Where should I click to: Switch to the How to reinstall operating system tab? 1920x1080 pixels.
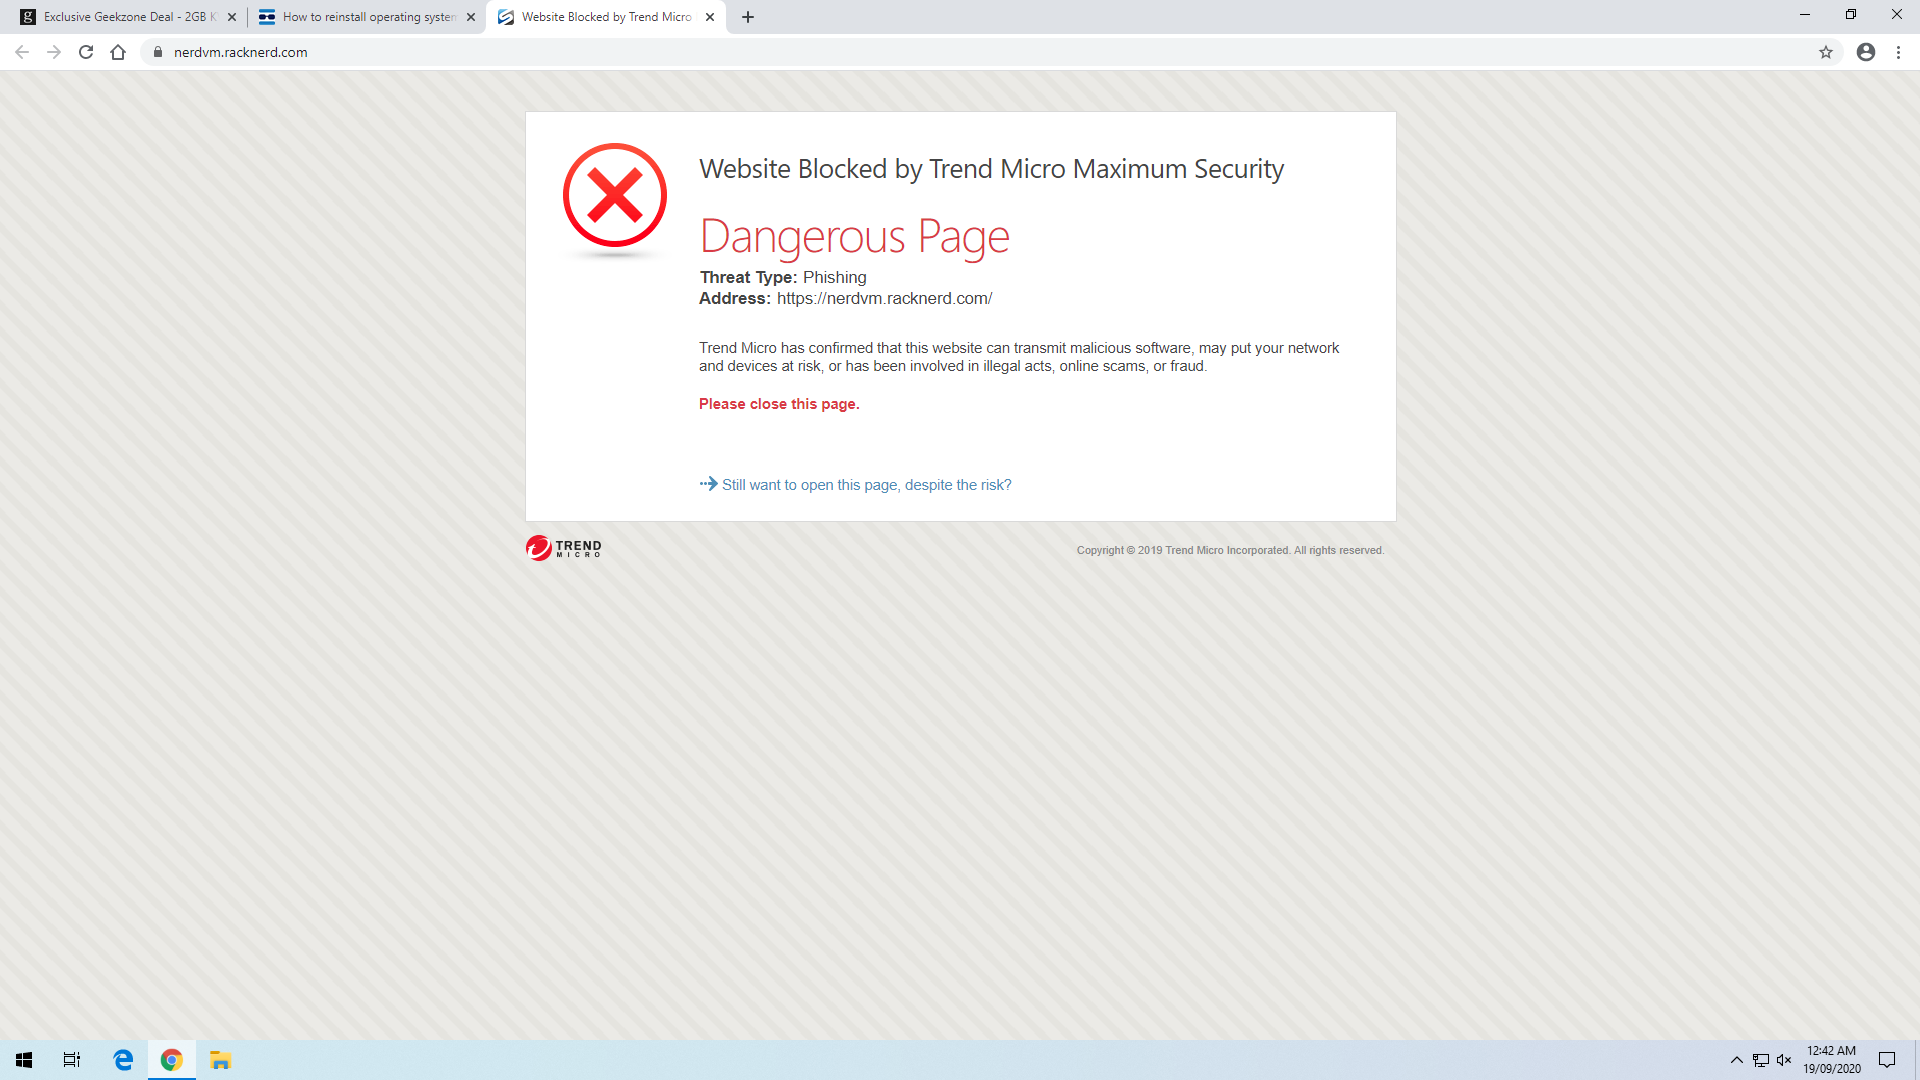click(366, 17)
